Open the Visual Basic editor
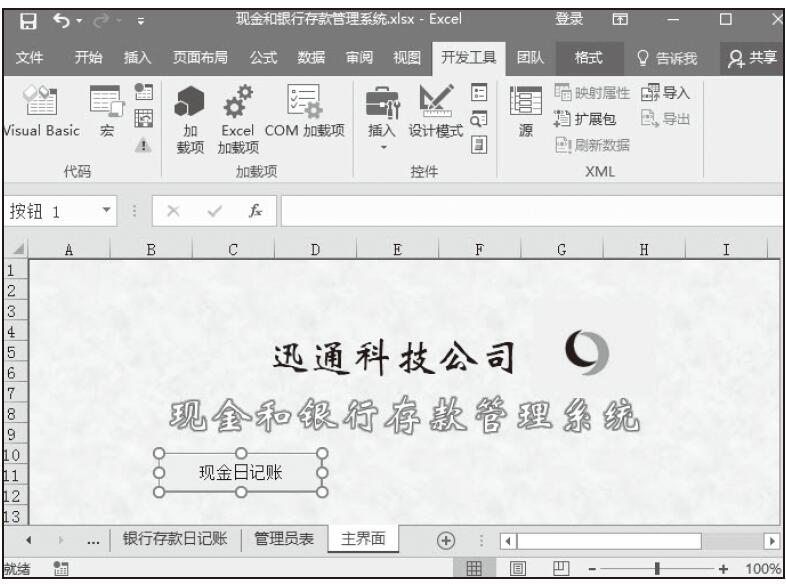Screen dimensions: 786x584 pyautogui.click(x=40, y=112)
